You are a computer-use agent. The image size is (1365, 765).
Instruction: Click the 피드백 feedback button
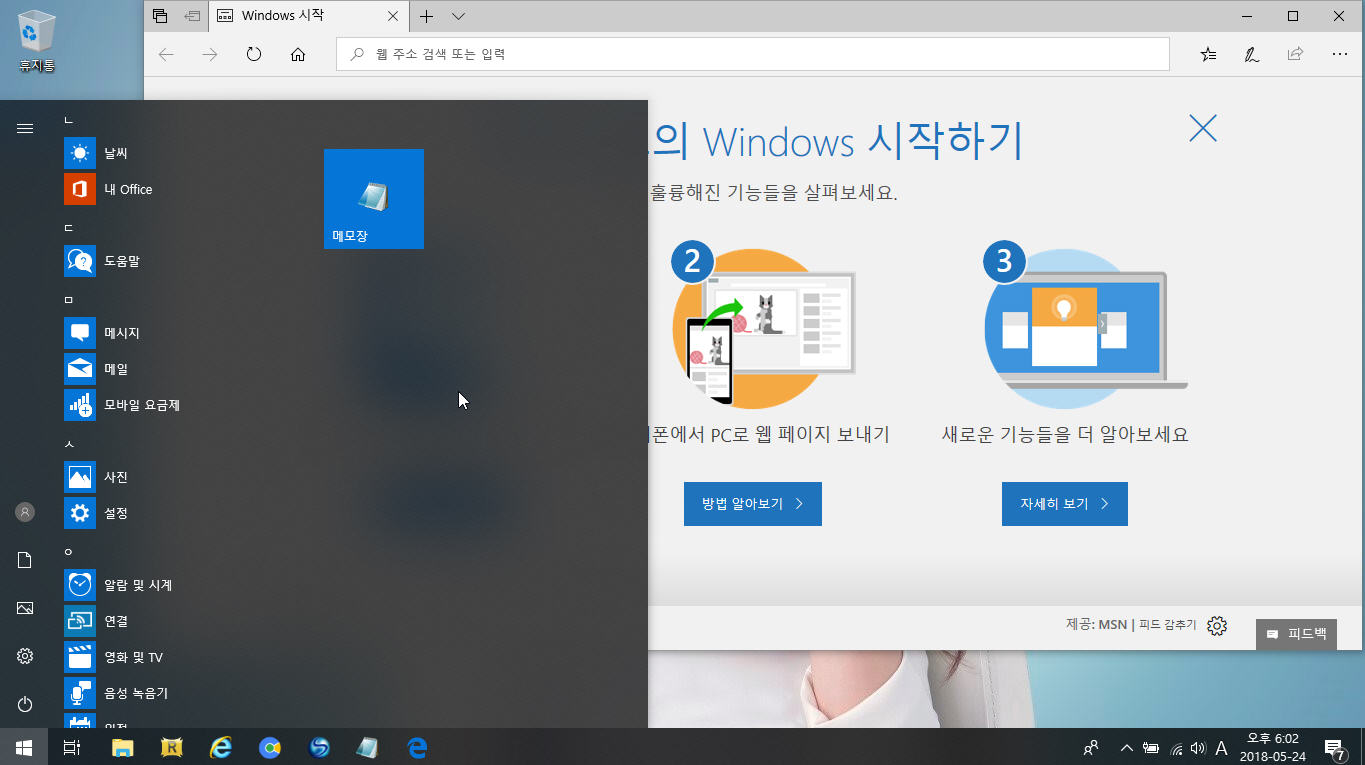(1296, 634)
